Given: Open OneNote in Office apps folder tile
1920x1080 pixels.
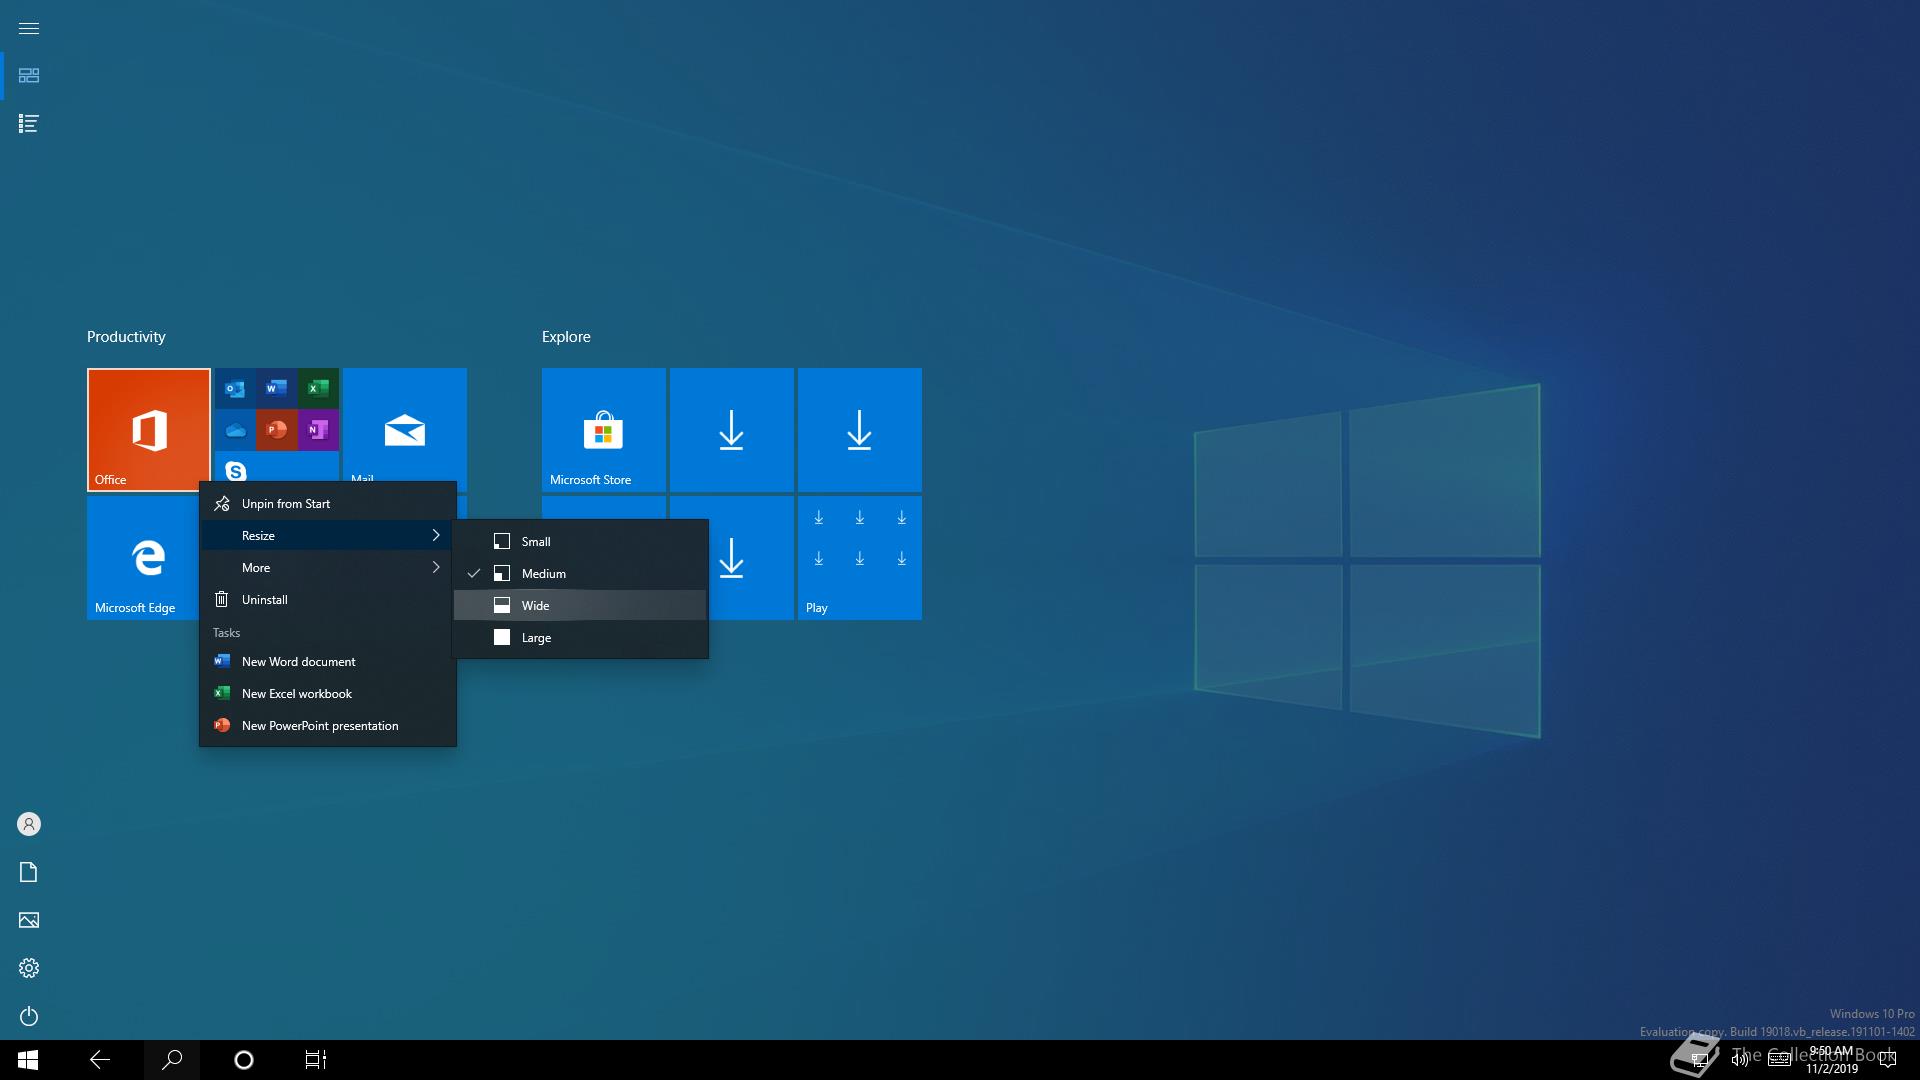Looking at the screenshot, I should click(318, 430).
